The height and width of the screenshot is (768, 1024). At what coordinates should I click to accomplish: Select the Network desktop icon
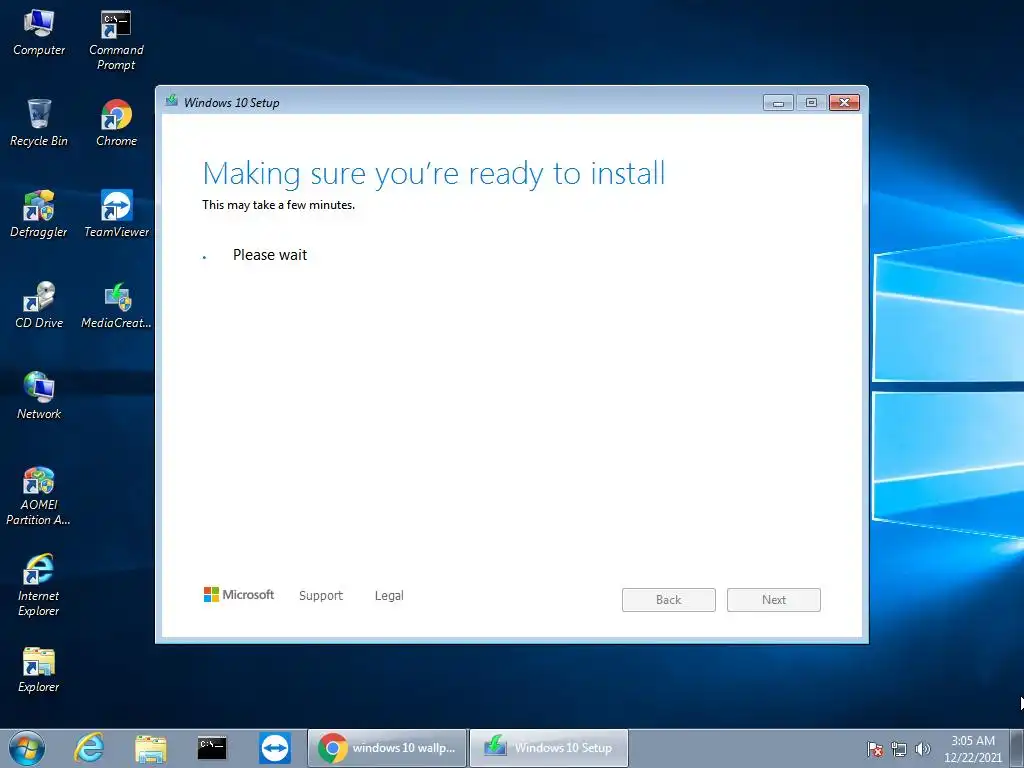click(39, 396)
